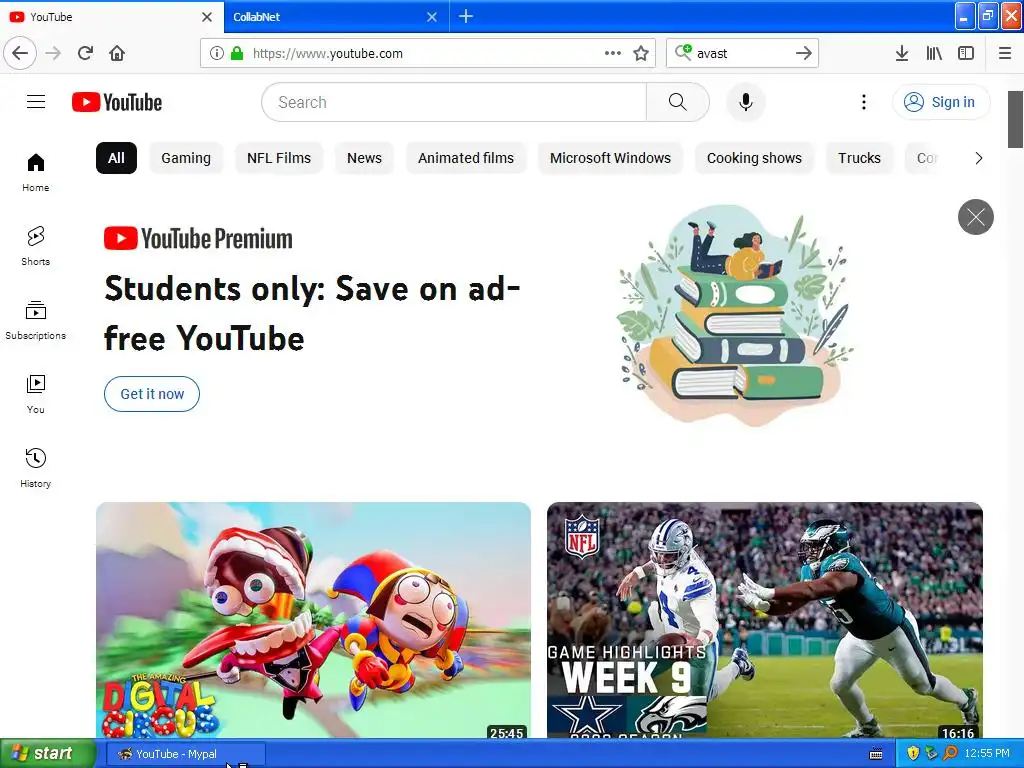The image size is (1024, 768).
Task: Click the green padlock security icon
Action: 237,53
